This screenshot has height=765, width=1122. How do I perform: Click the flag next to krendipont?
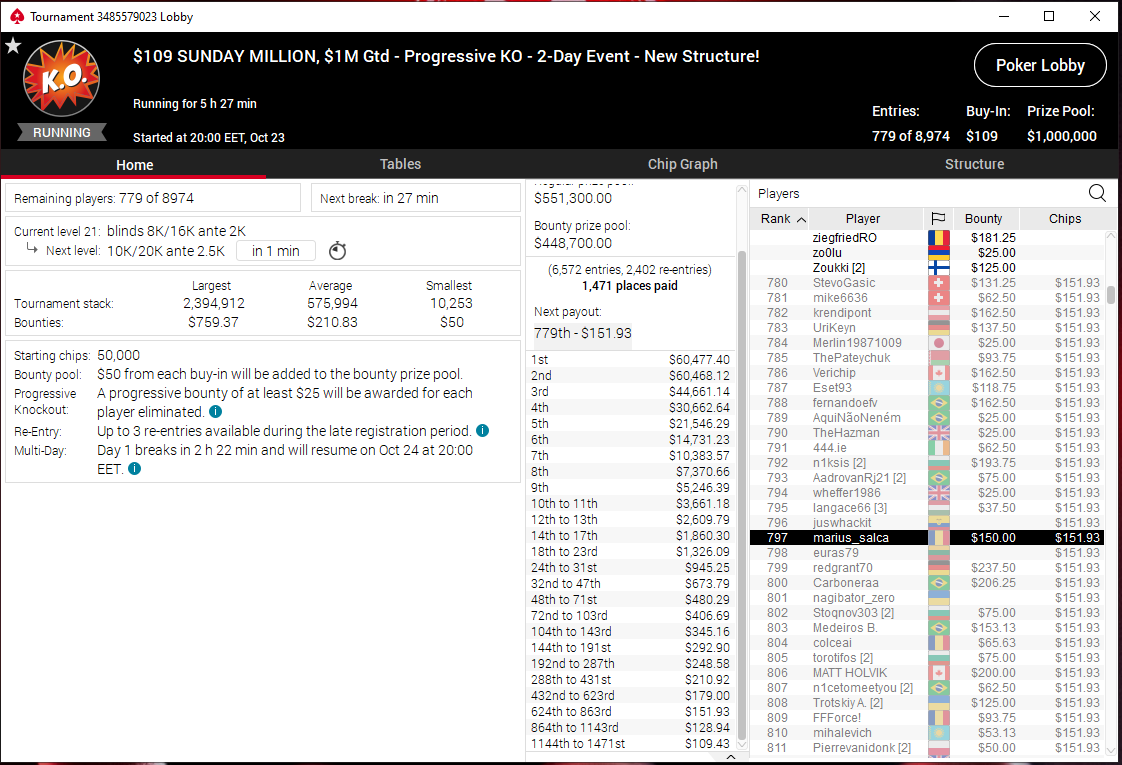[x=939, y=313]
